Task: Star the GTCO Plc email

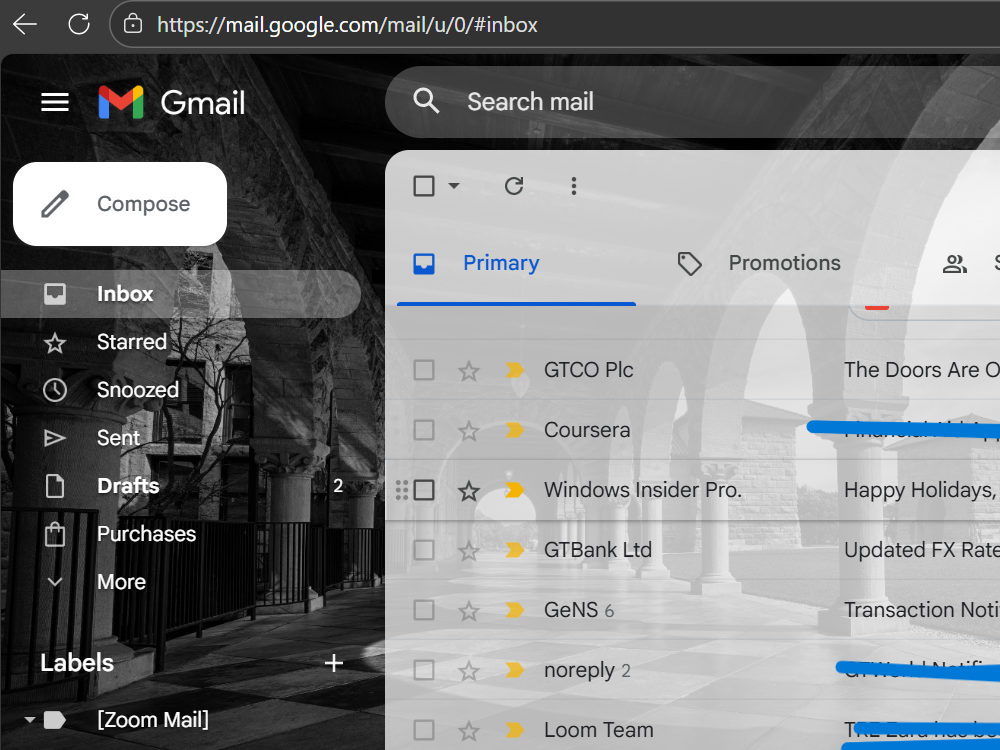Action: click(469, 370)
